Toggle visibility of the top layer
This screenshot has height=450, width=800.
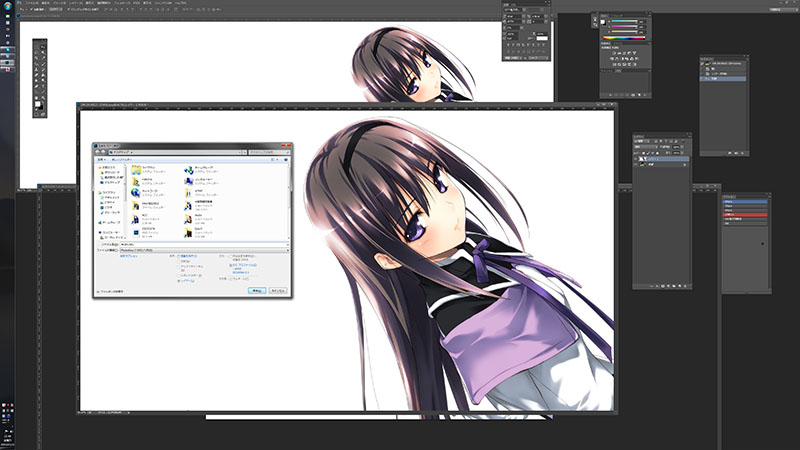636,159
